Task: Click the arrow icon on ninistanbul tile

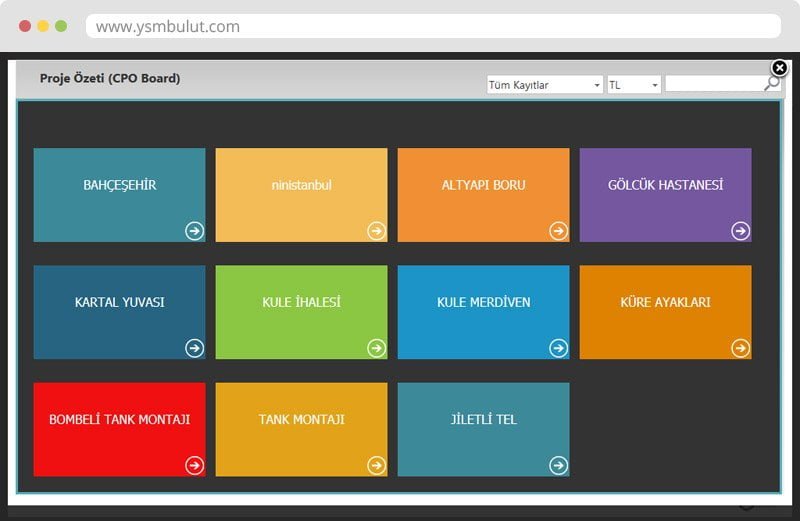Action: coord(376,231)
